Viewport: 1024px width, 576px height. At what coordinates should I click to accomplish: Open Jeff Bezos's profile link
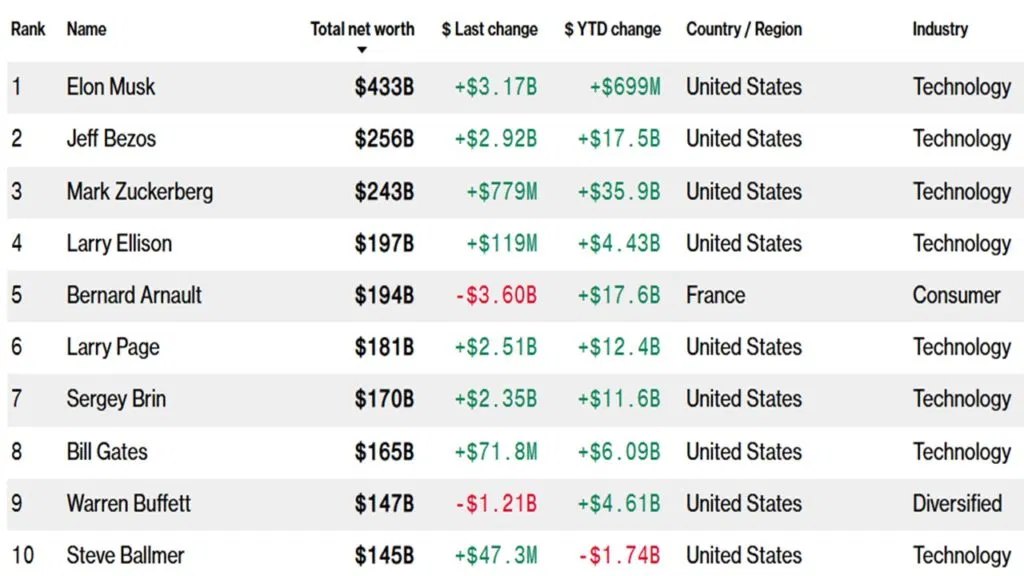111,139
